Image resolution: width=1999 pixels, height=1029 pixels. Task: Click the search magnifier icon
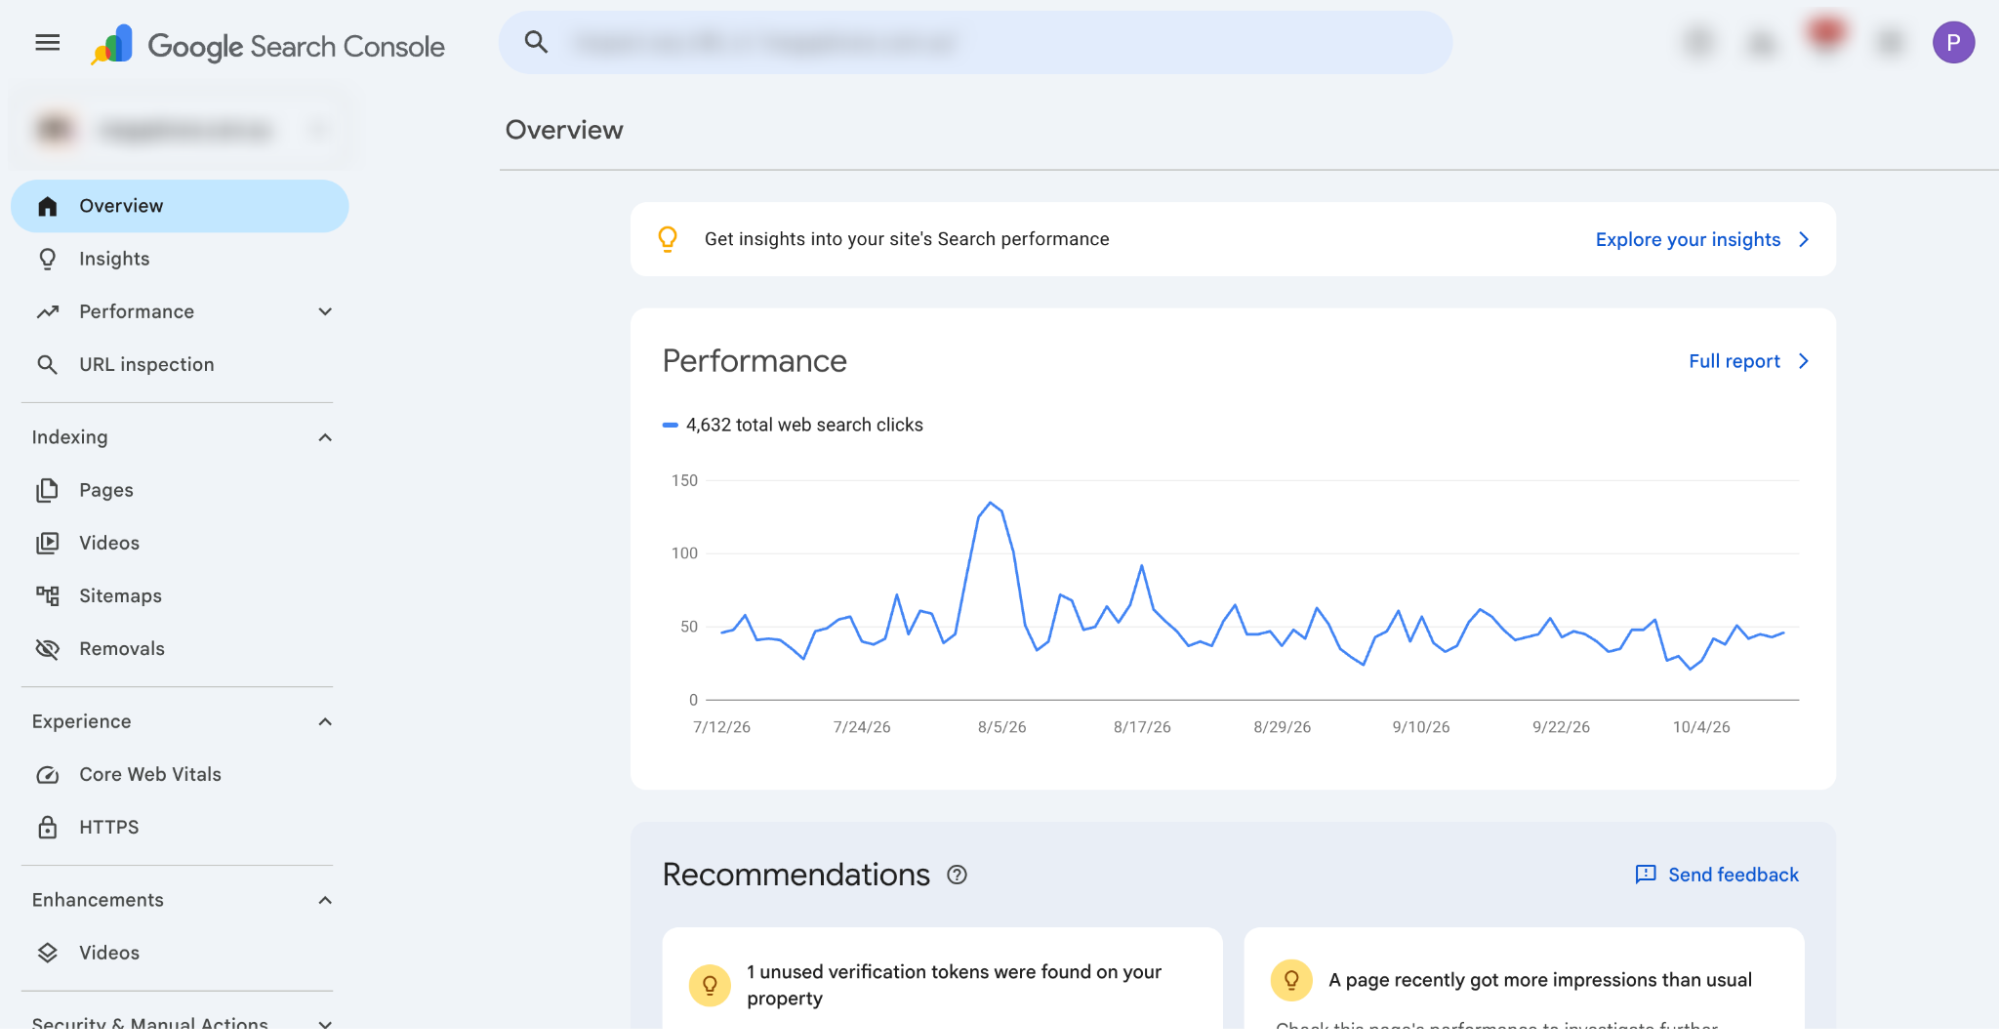coord(536,42)
